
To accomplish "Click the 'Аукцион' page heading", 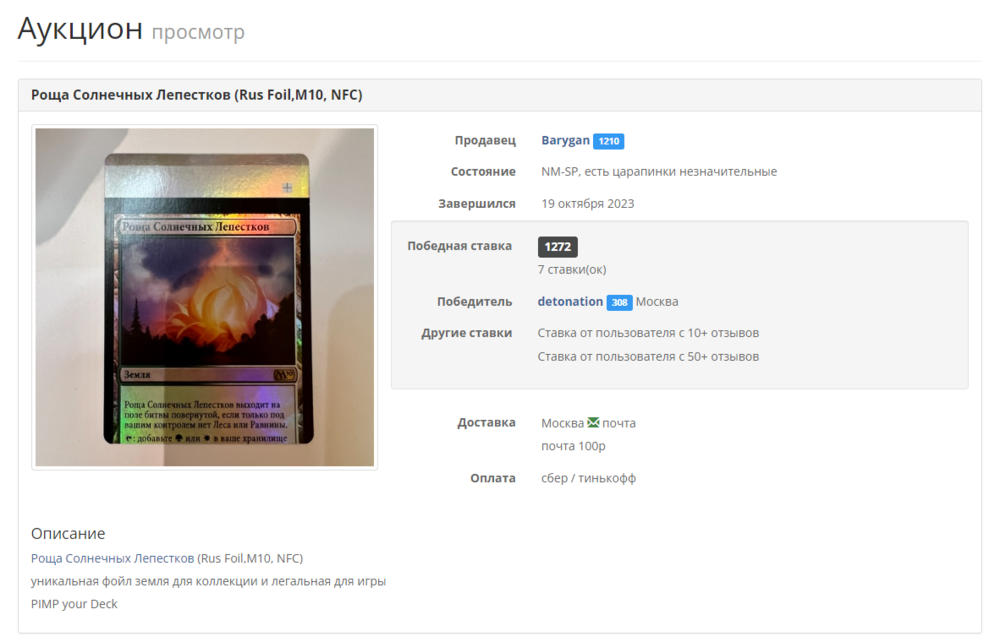I will [x=80, y=29].
